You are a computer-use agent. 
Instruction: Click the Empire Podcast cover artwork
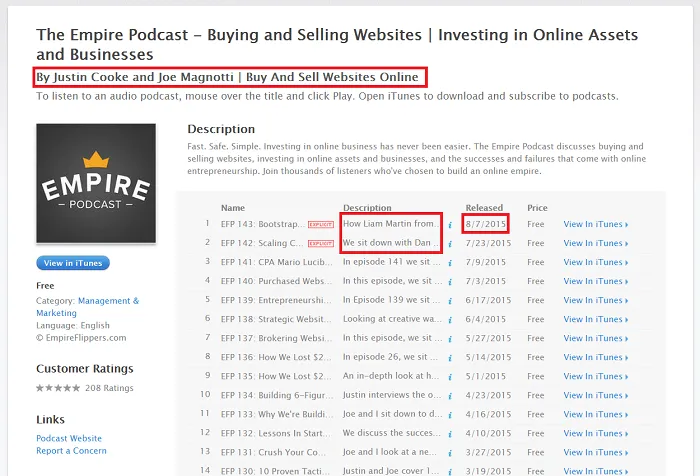96,183
